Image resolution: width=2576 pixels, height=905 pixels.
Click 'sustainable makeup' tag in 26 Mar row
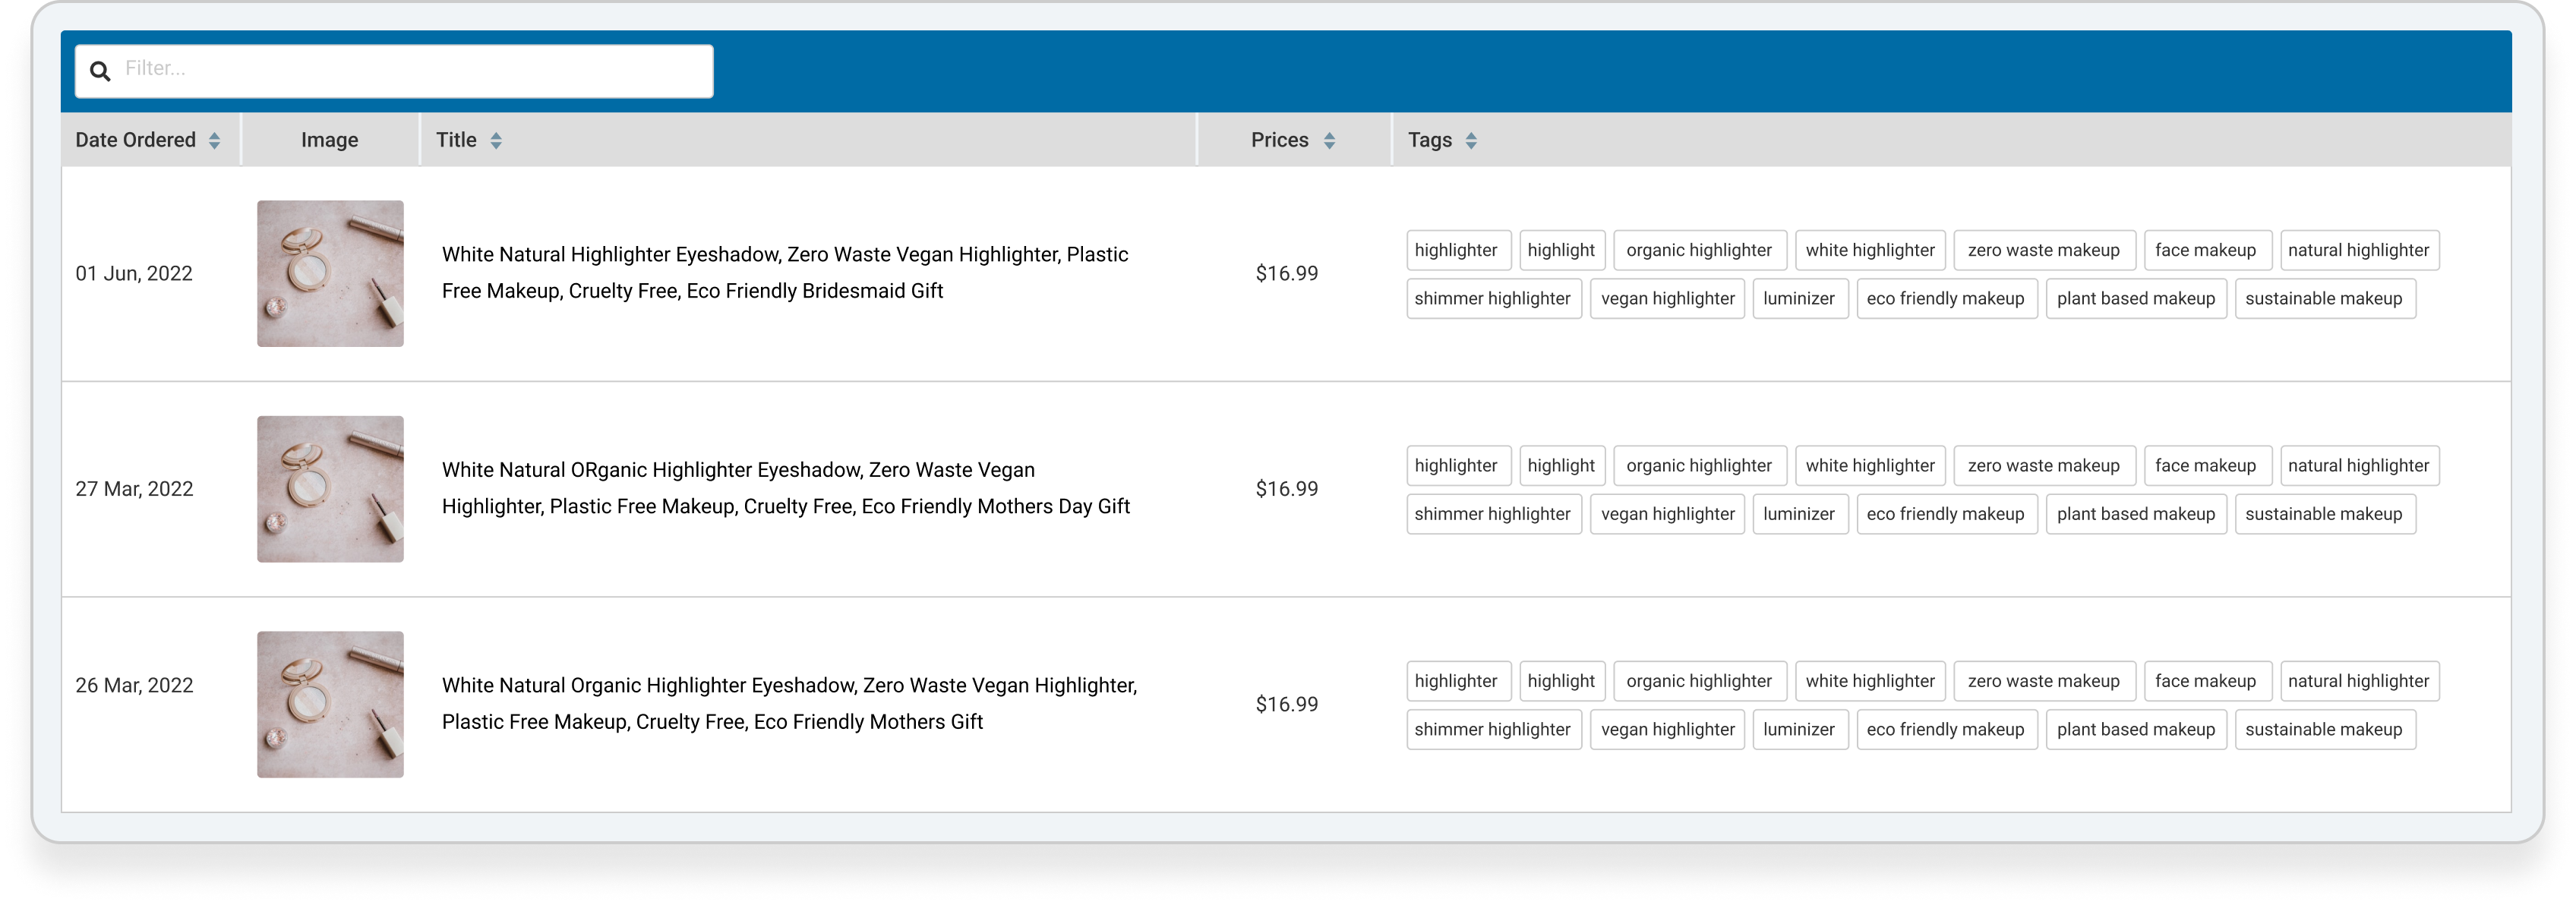2325,730
